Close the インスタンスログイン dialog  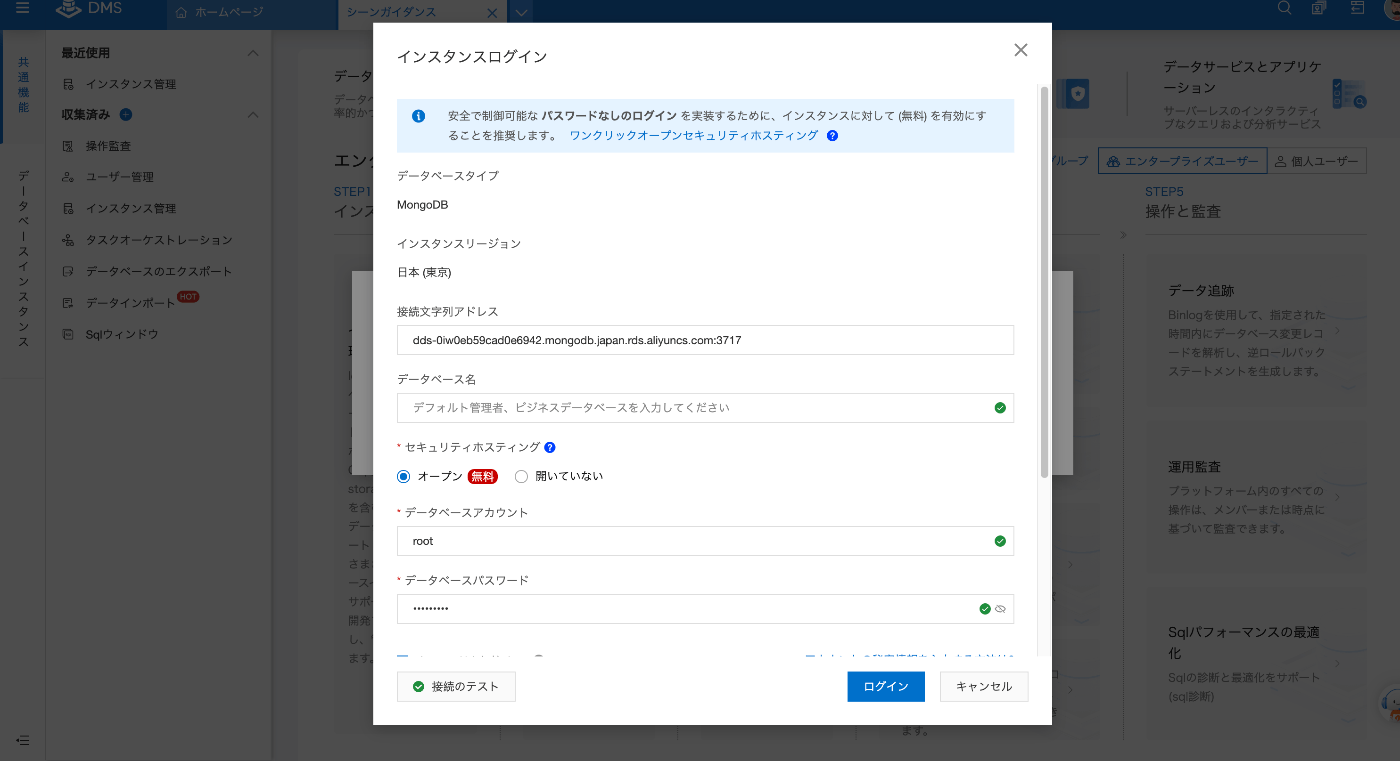tap(1020, 50)
